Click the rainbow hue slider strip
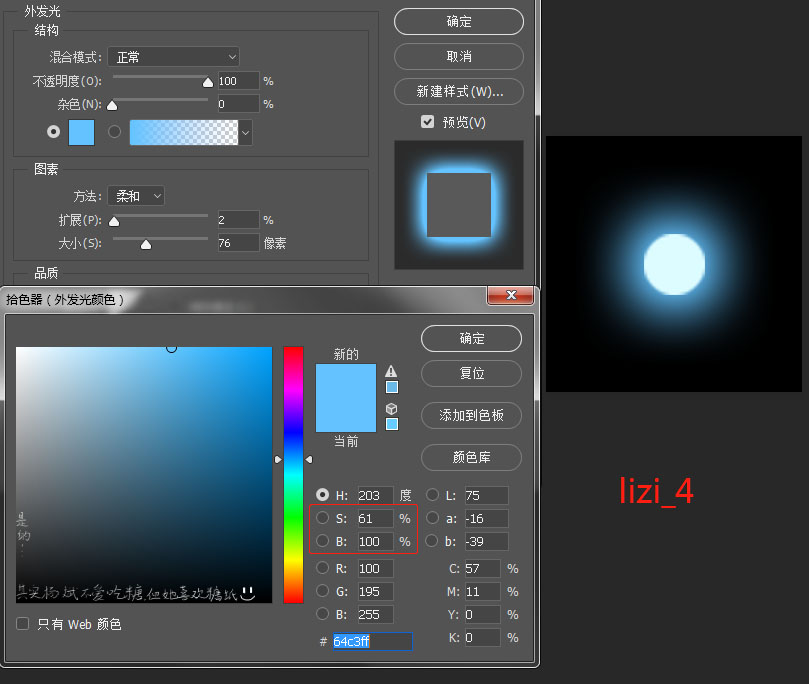The image size is (809, 684). click(293, 475)
